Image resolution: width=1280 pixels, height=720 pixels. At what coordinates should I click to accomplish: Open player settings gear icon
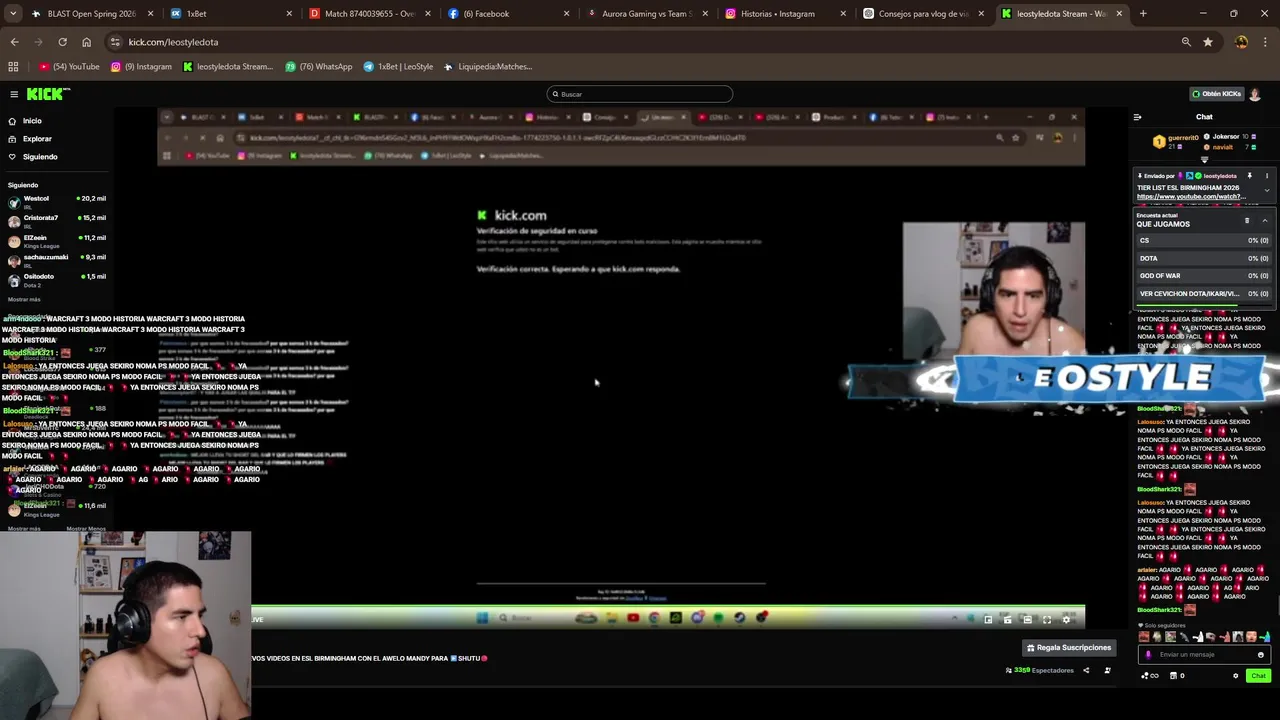[1066, 619]
